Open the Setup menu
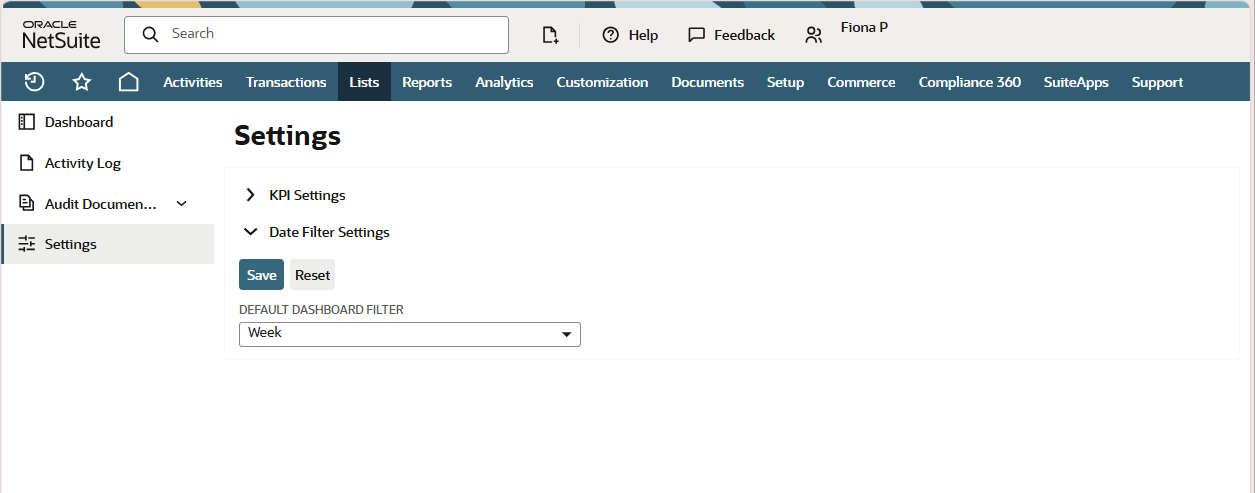Image resolution: width=1255 pixels, height=493 pixels. pos(785,82)
